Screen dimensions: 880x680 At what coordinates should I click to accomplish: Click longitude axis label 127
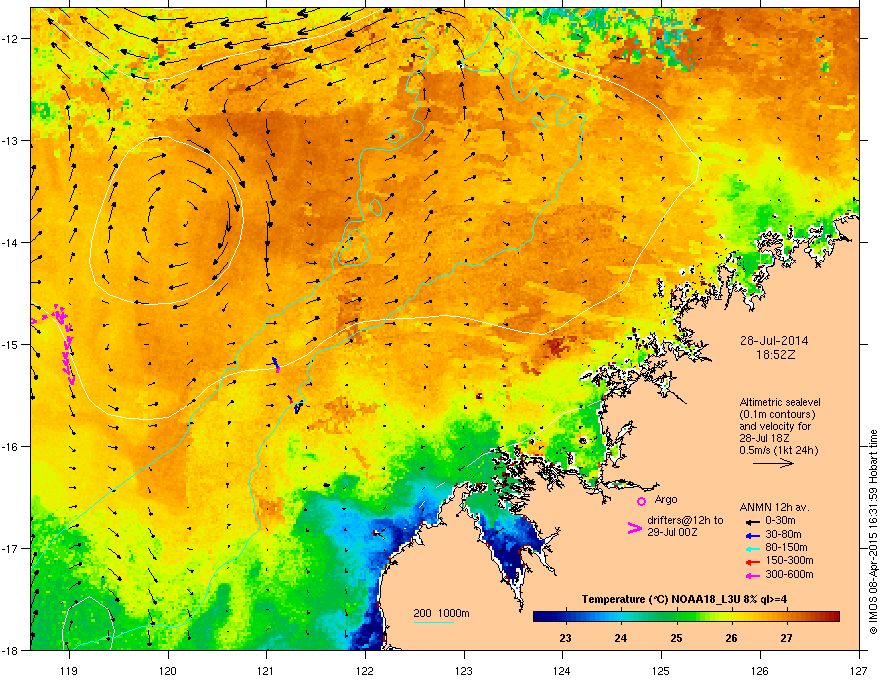coord(859,670)
